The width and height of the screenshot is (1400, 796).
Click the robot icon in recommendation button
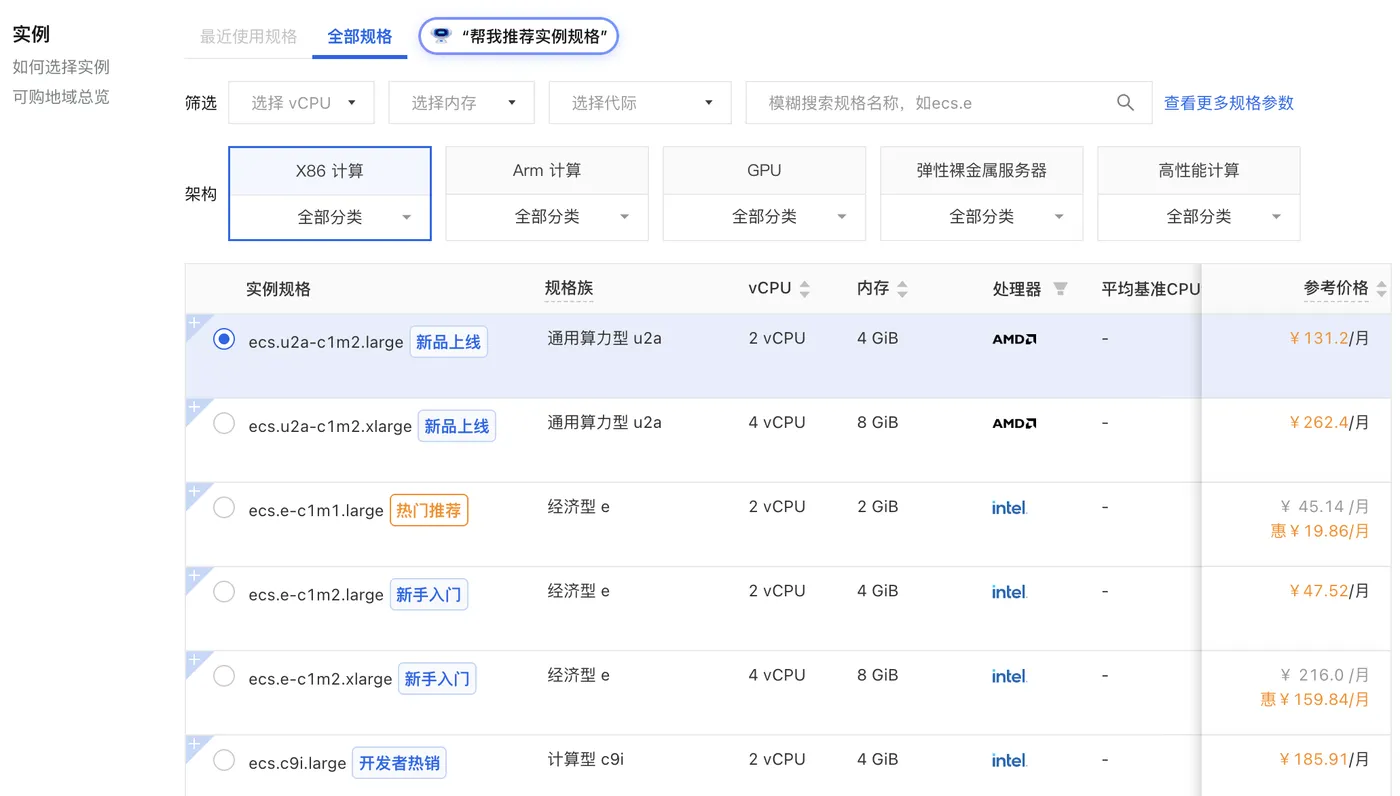coord(441,36)
